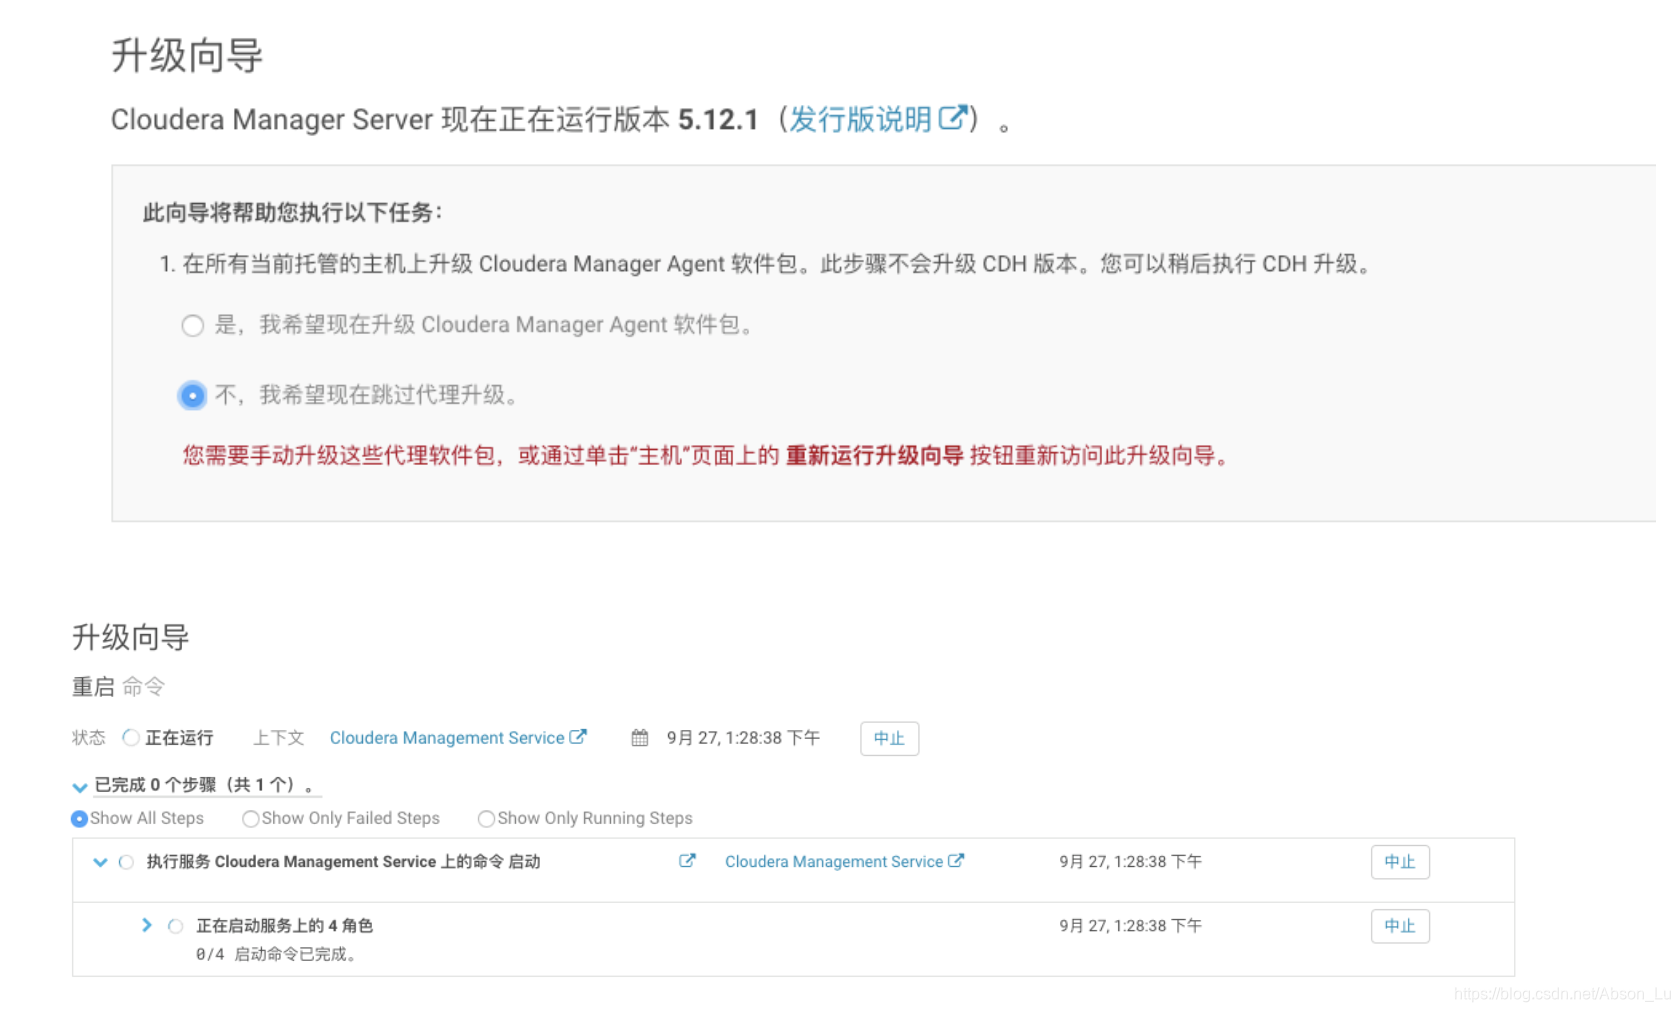
Task: Abort '正在启动服务上的 4 角色' with 中止 button
Action: (x=1400, y=926)
